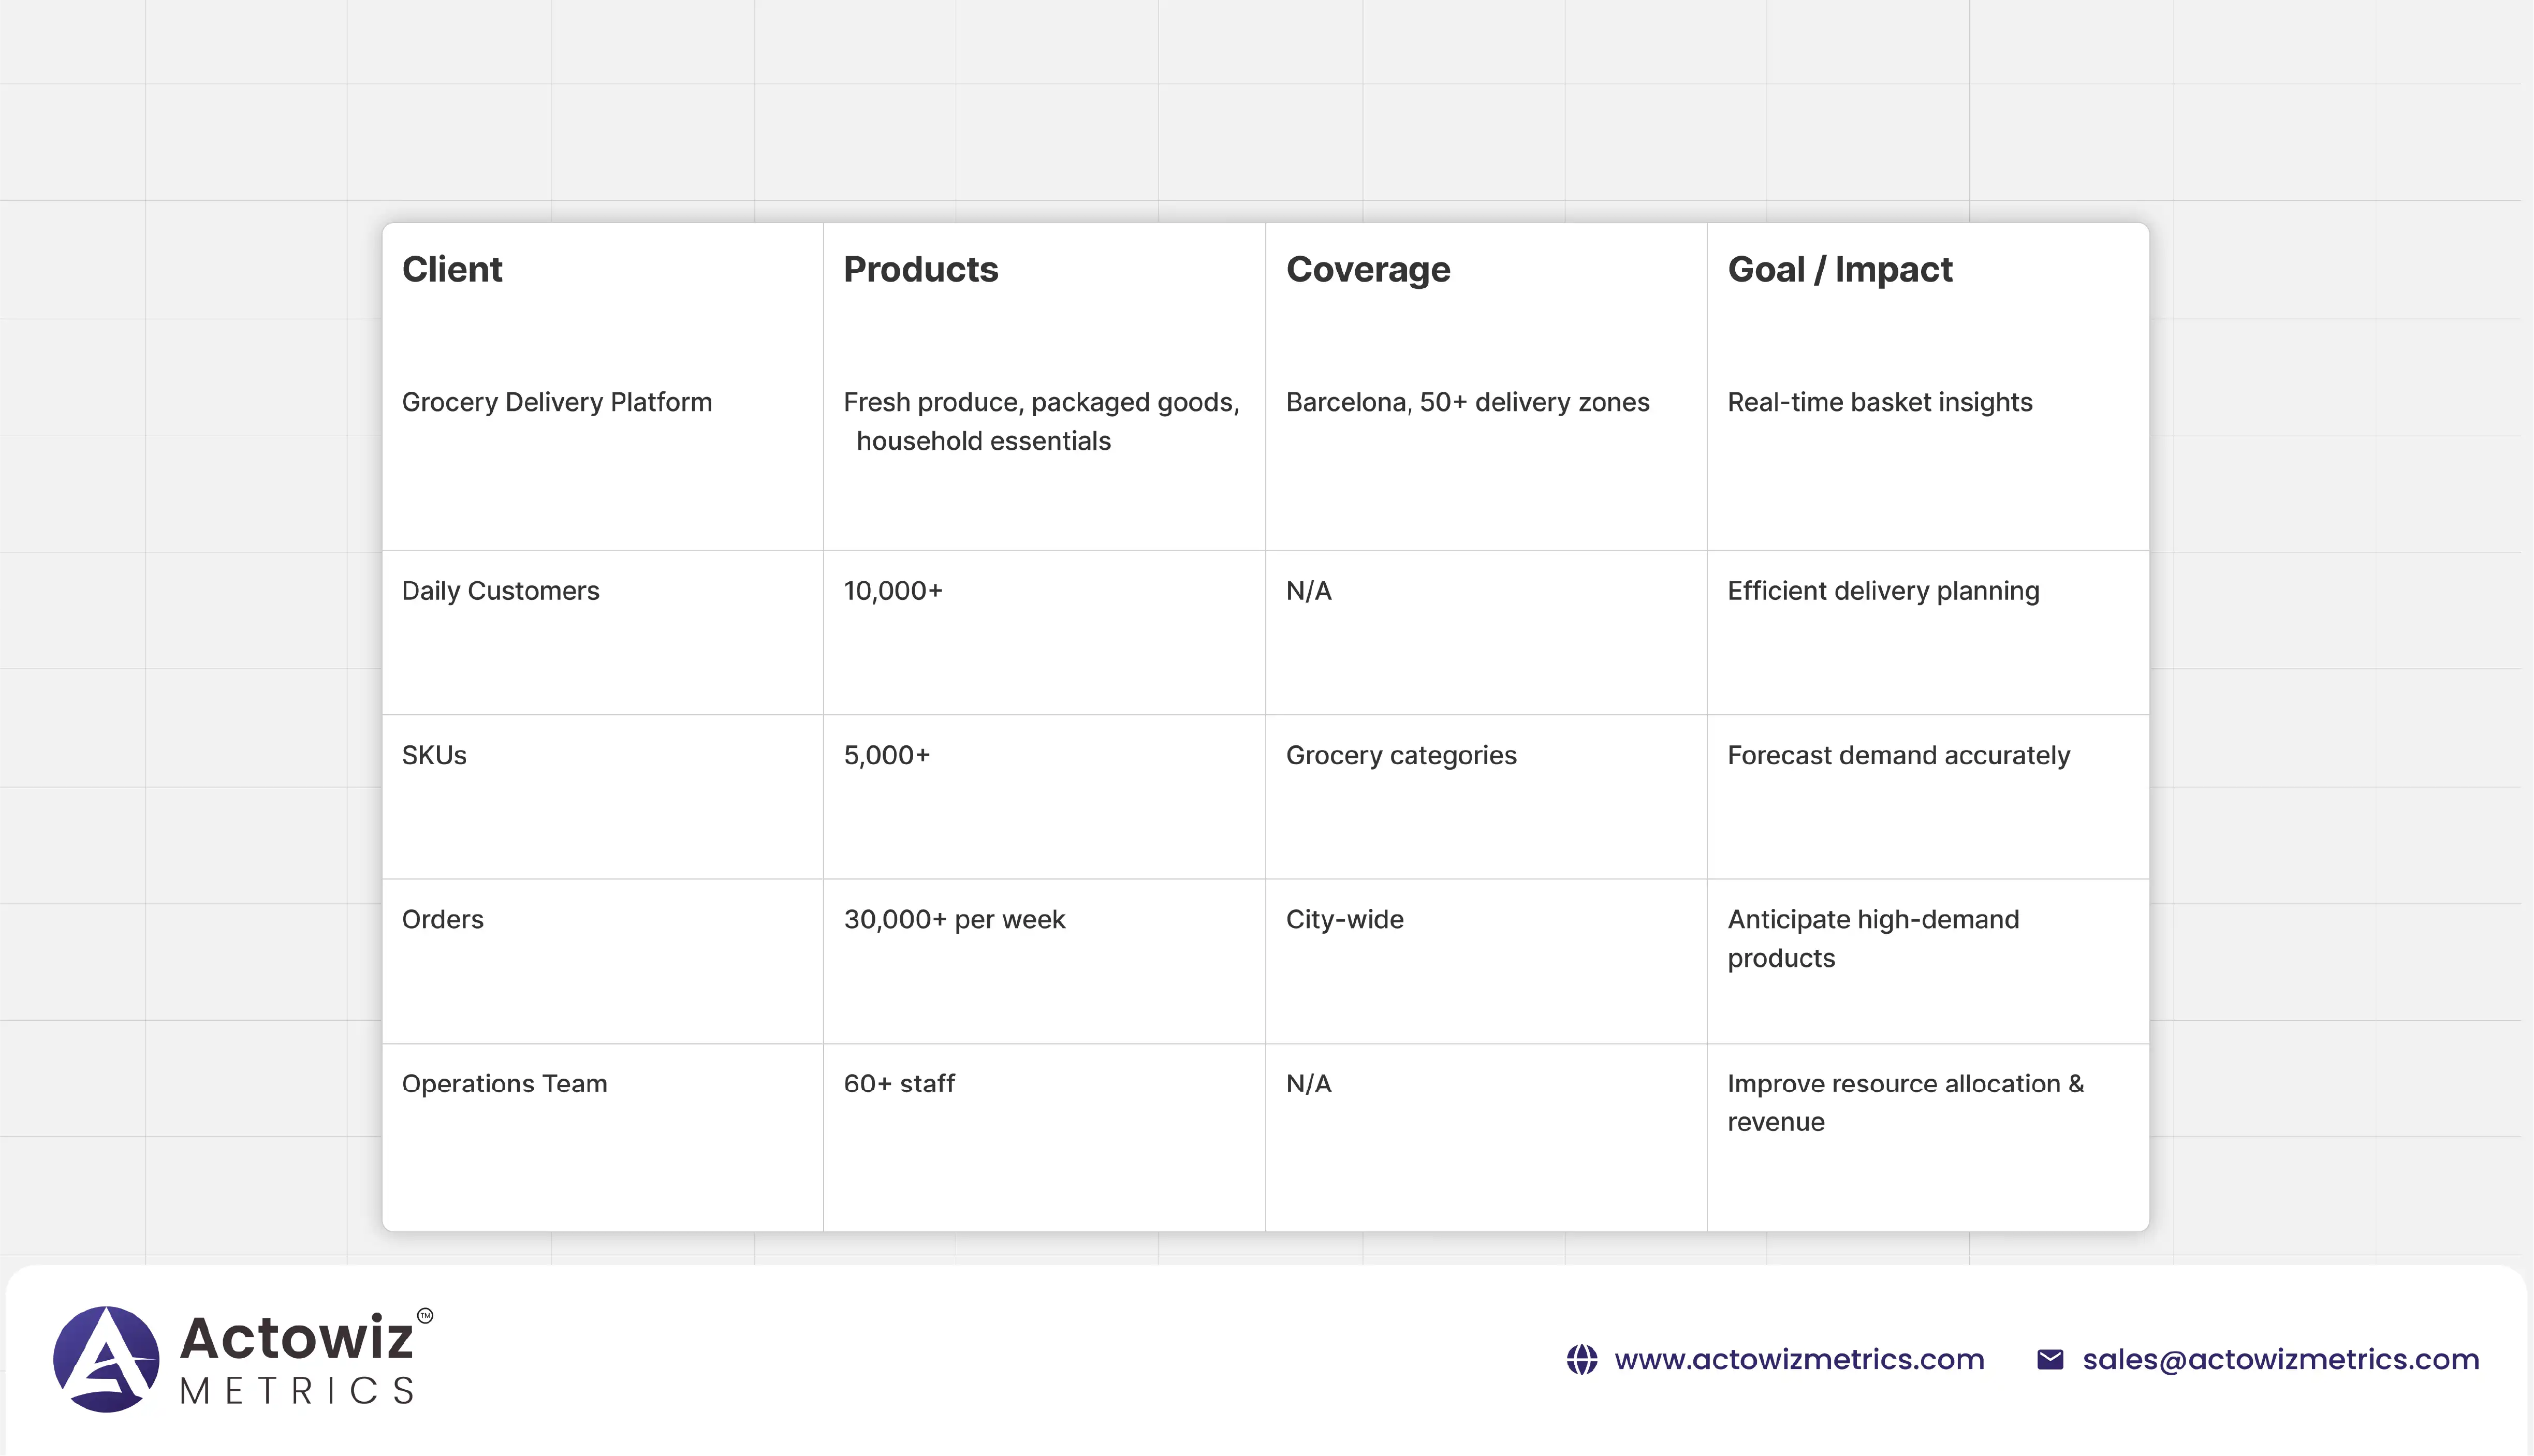Click the Forecast demand accurately cell
Screen dimensions: 2534x1456
pos(1898,755)
